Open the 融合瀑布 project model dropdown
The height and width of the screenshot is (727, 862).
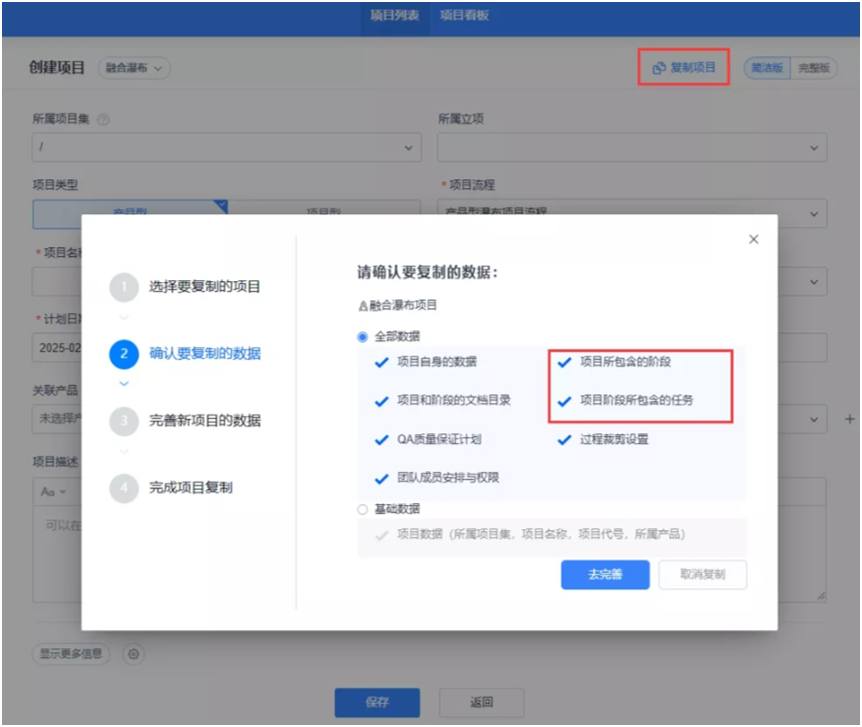[134, 68]
